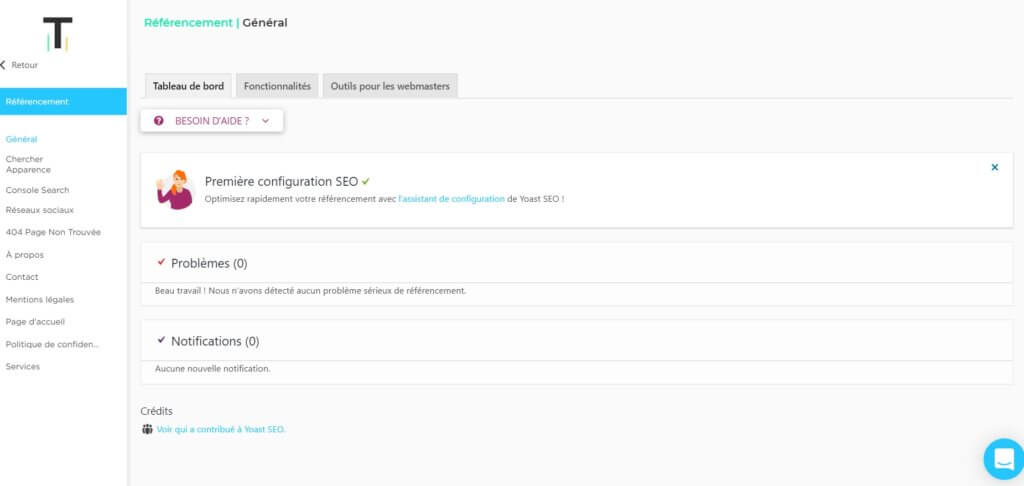Image resolution: width=1024 pixels, height=486 pixels.
Task: Open the 404 Page Non Trouvée item
Action: [53, 232]
